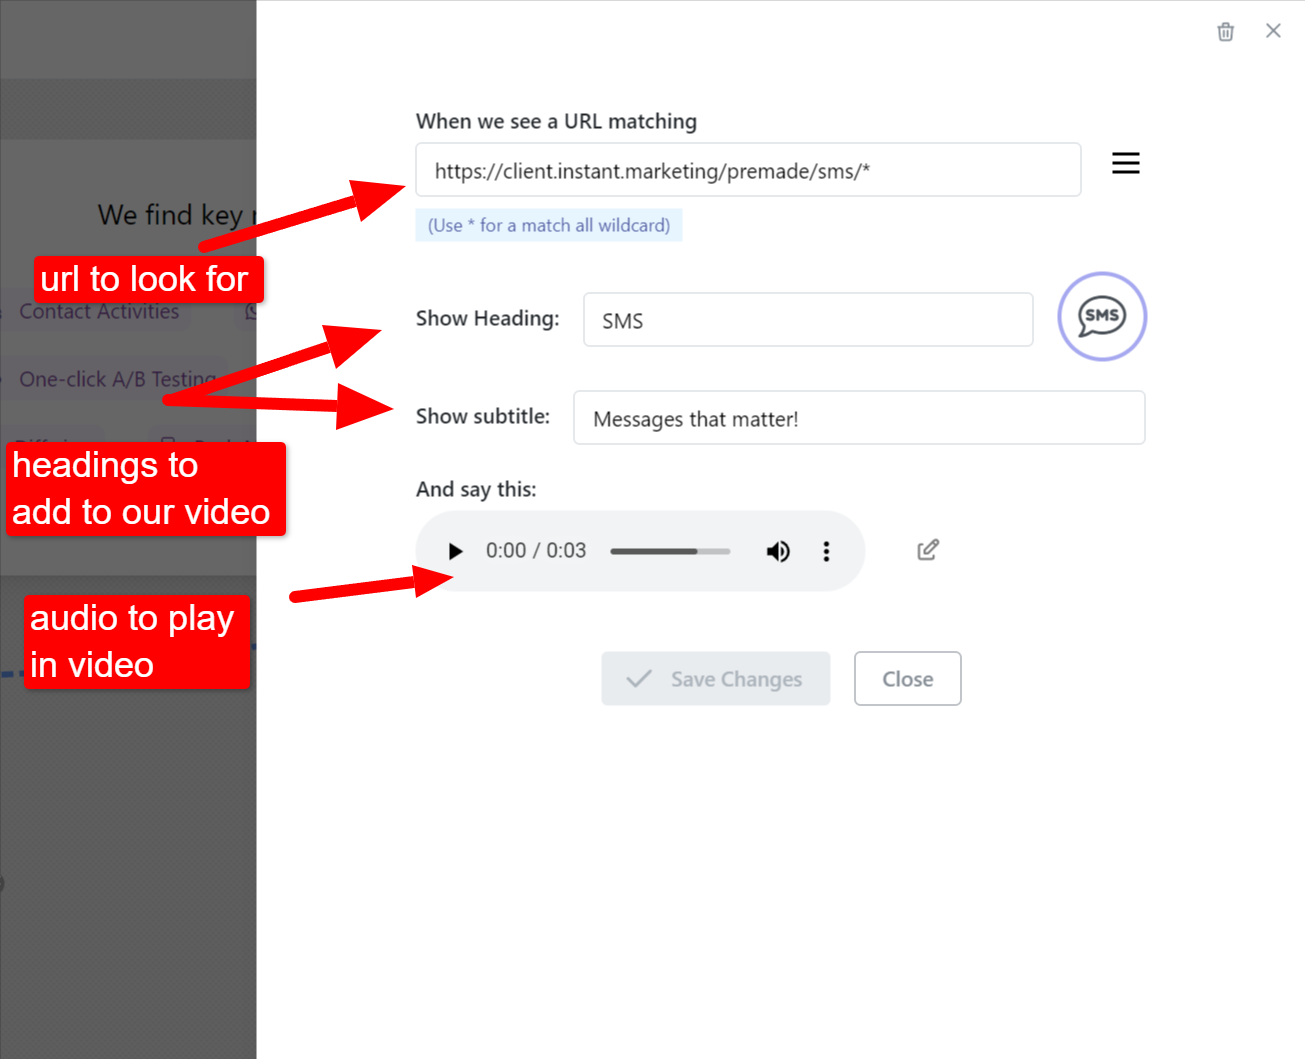Click the circular SMS speech bubble icon
Image resolution: width=1305 pixels, height=1059 pixels.
click(x=1101, y=317)
